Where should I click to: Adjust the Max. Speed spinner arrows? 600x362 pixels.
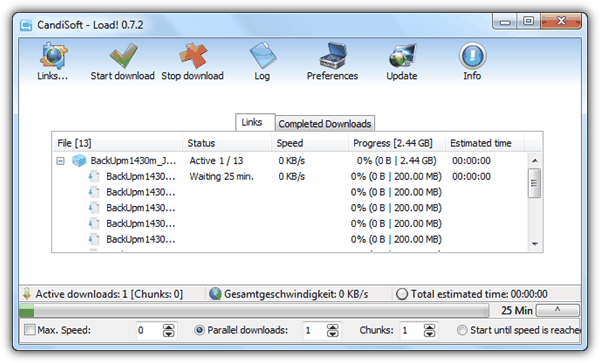point(169,330)
